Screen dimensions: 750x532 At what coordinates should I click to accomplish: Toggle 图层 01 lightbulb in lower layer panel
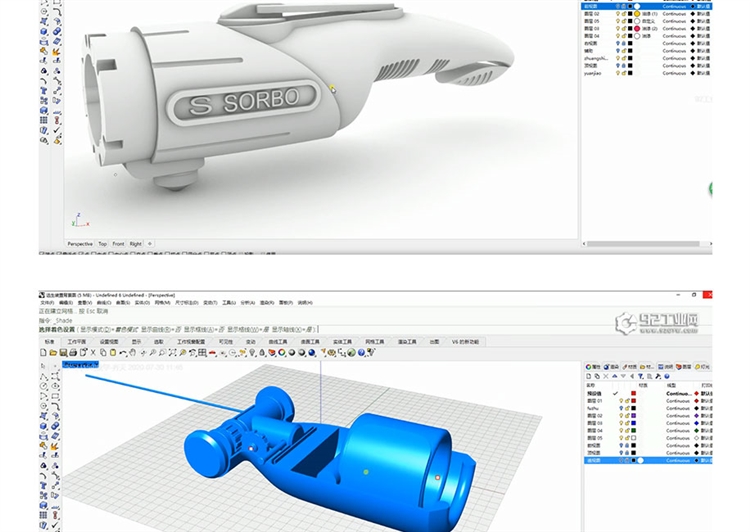pos(621,401)
